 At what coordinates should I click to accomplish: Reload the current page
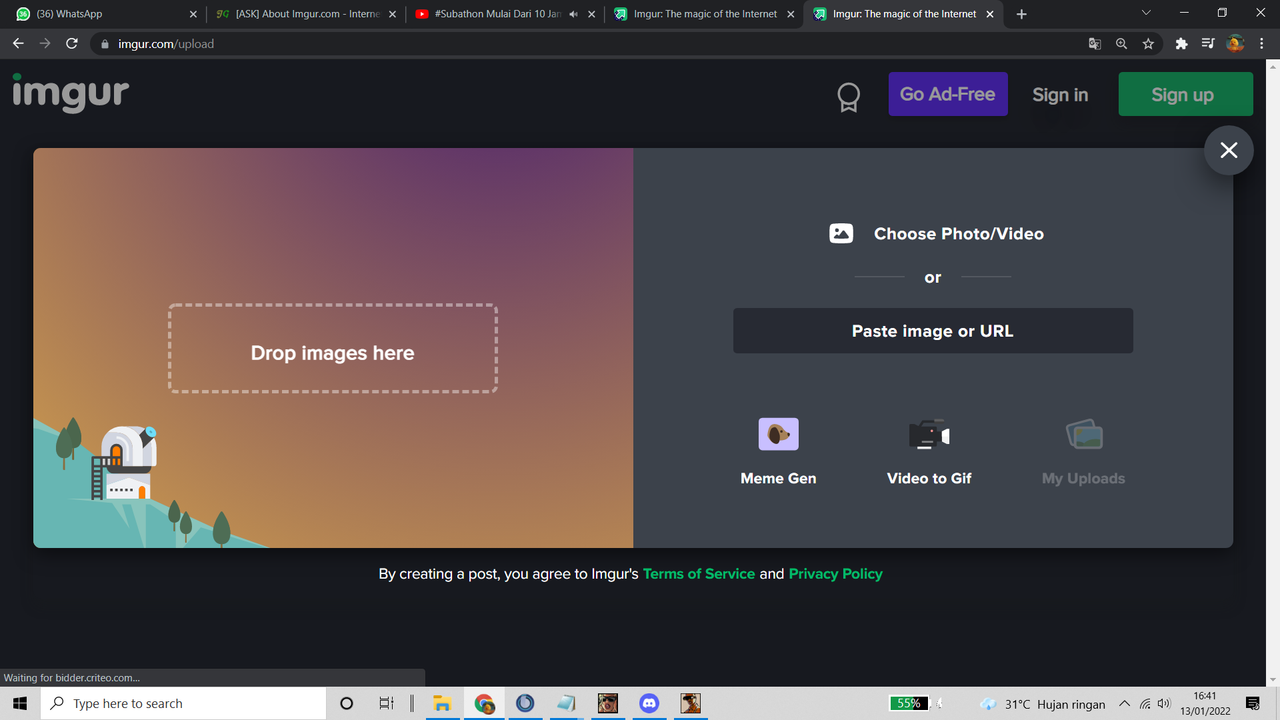tap(71, 44)
